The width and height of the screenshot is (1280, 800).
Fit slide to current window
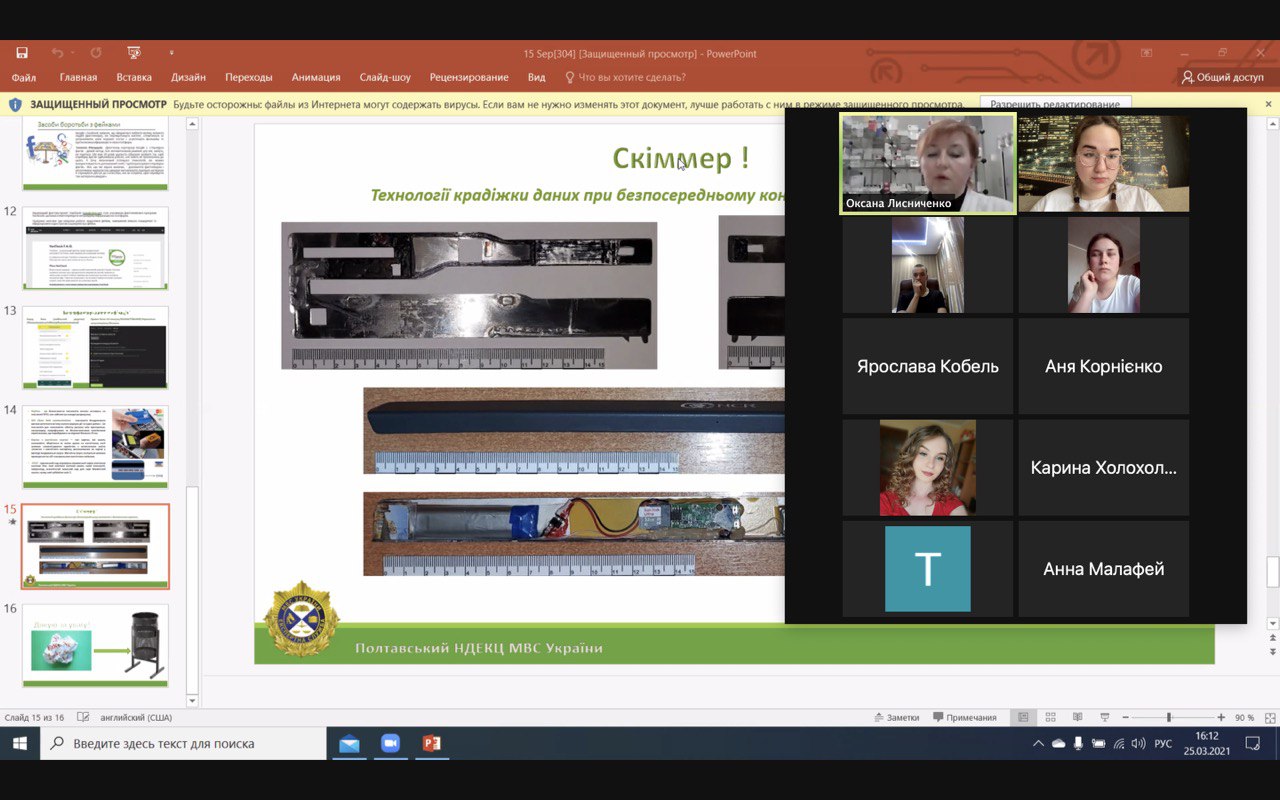[x=1267, y=717]
